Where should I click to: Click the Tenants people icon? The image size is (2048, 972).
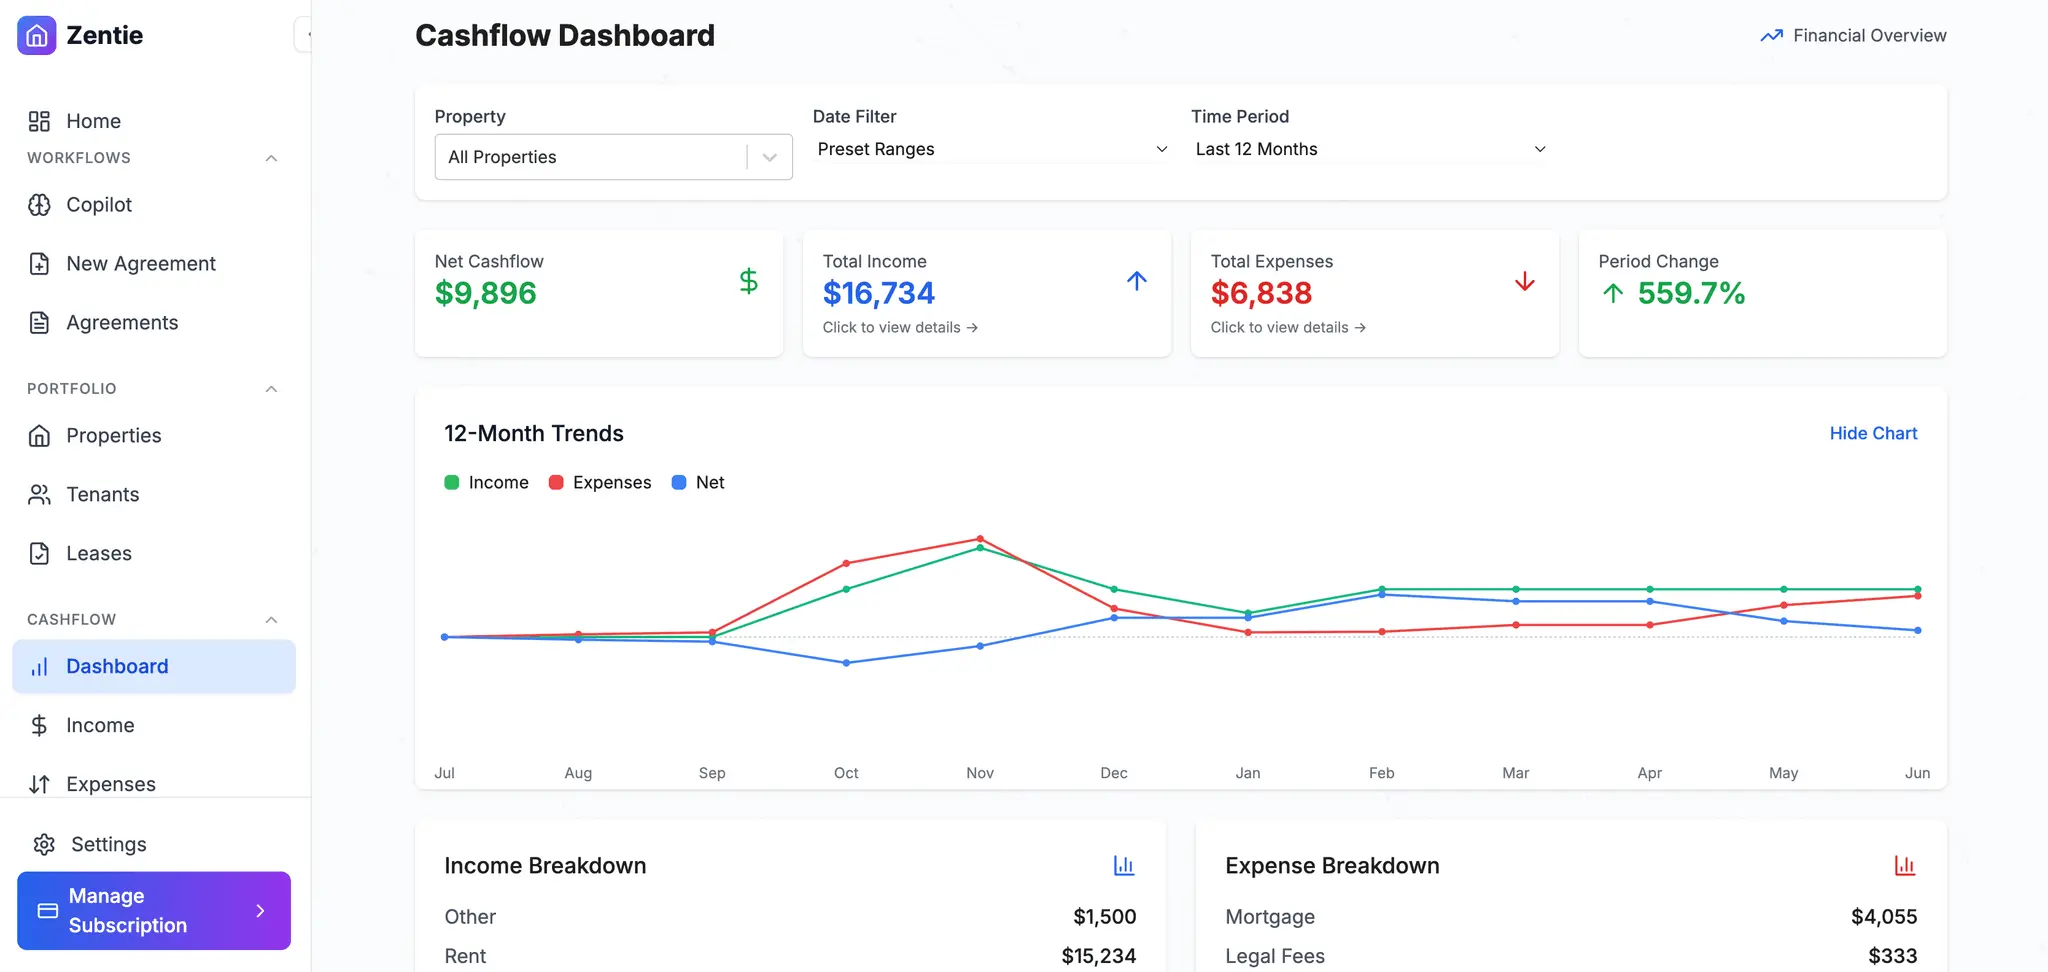[x=39, y=495]
